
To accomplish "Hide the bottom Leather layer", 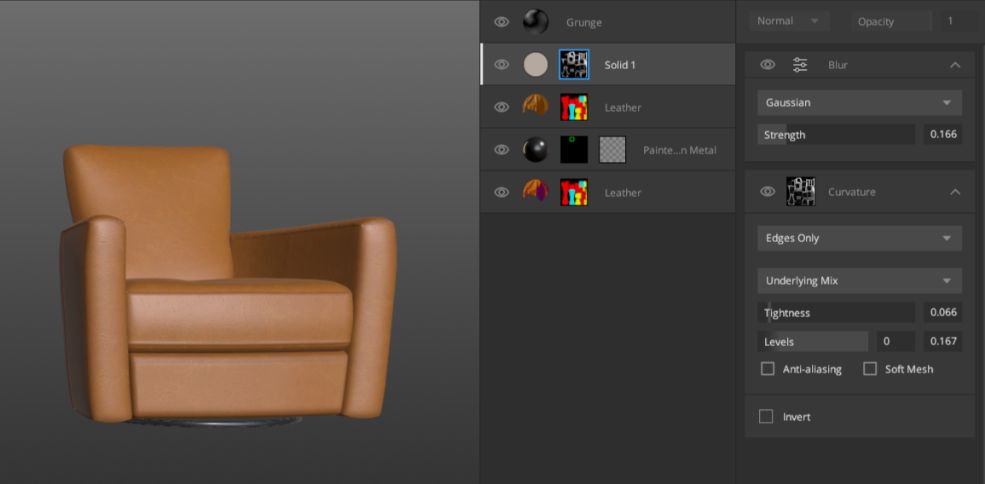I will coord(501,192).
